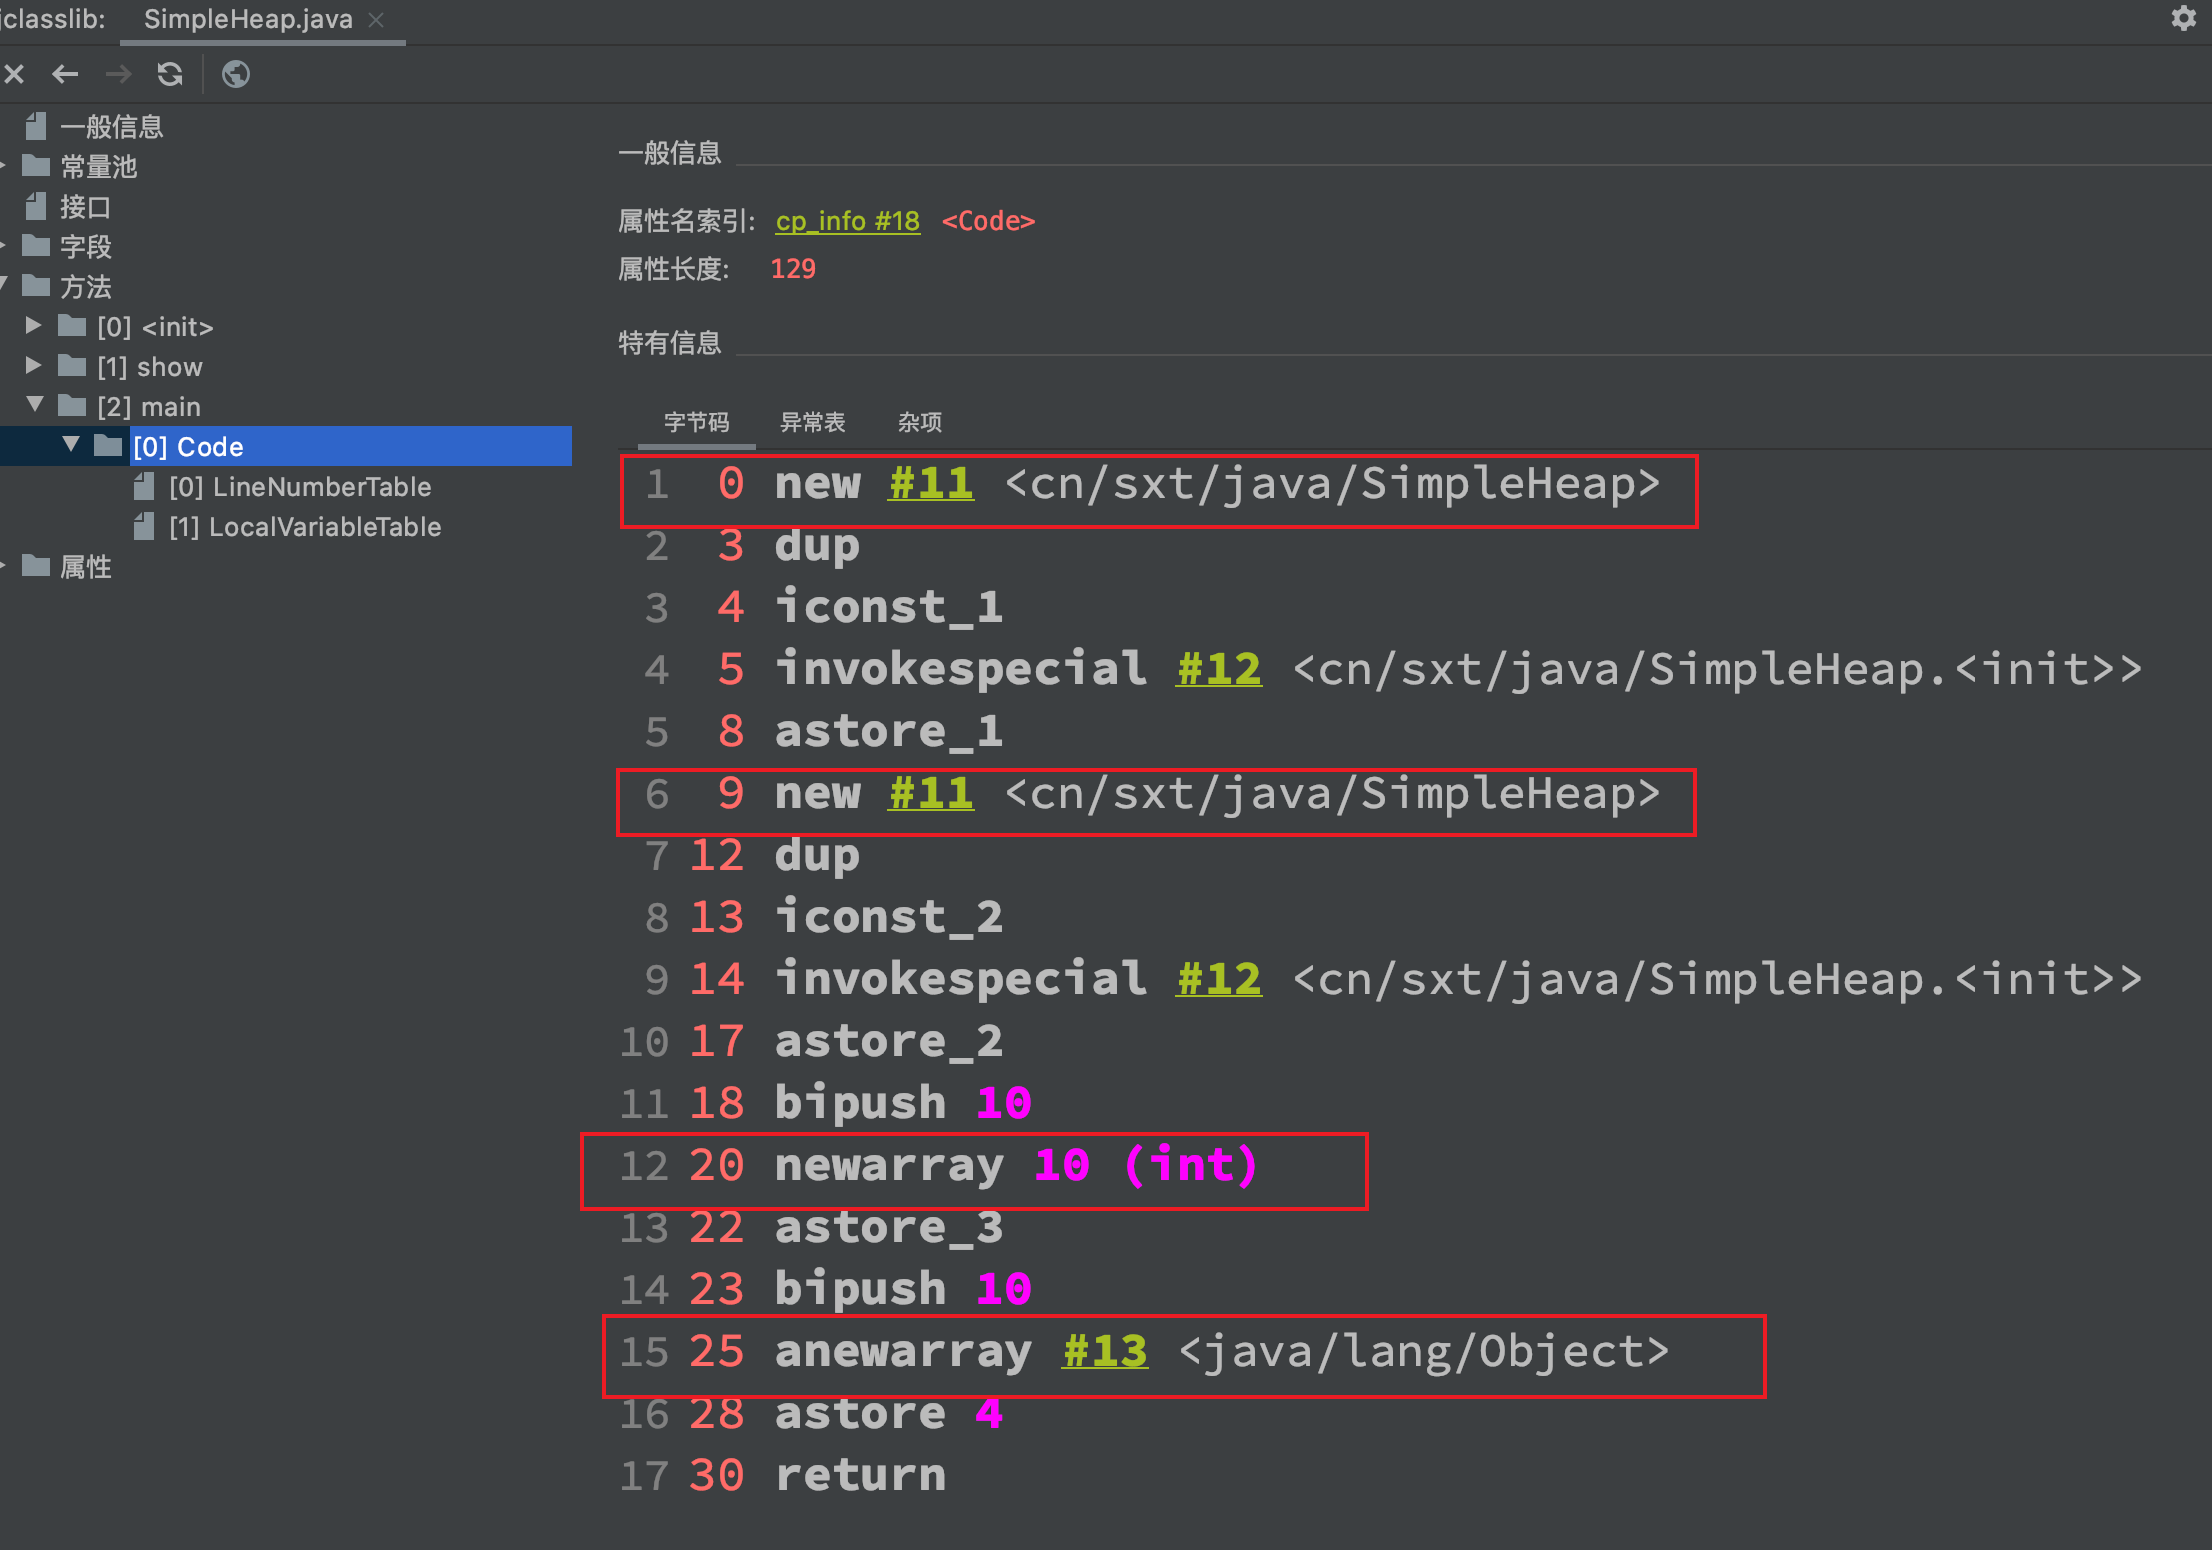Click the close X toolbar icon
This screenshot has height=1550, width=2212.
tap(14, 74)
